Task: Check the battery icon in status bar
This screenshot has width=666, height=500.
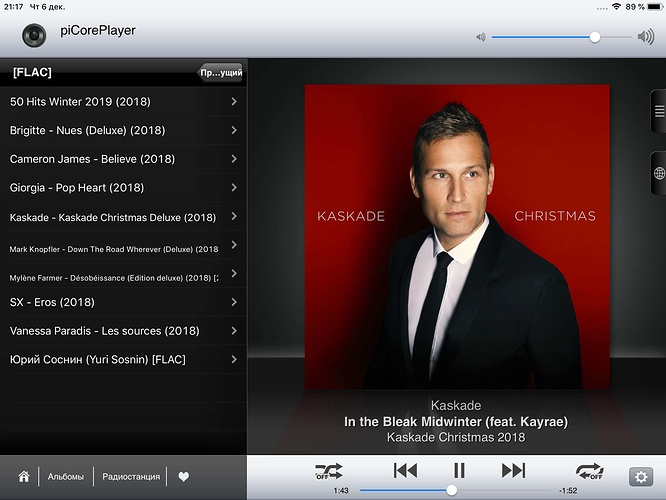Action: (655, 7)
